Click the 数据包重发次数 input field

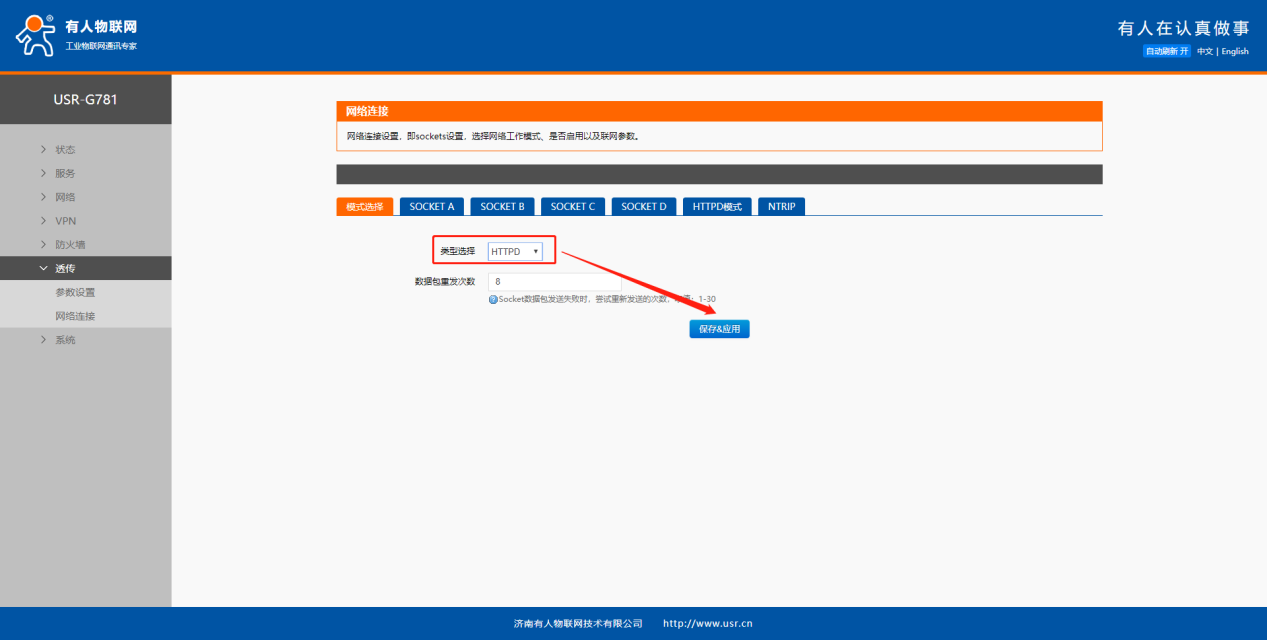554,282
